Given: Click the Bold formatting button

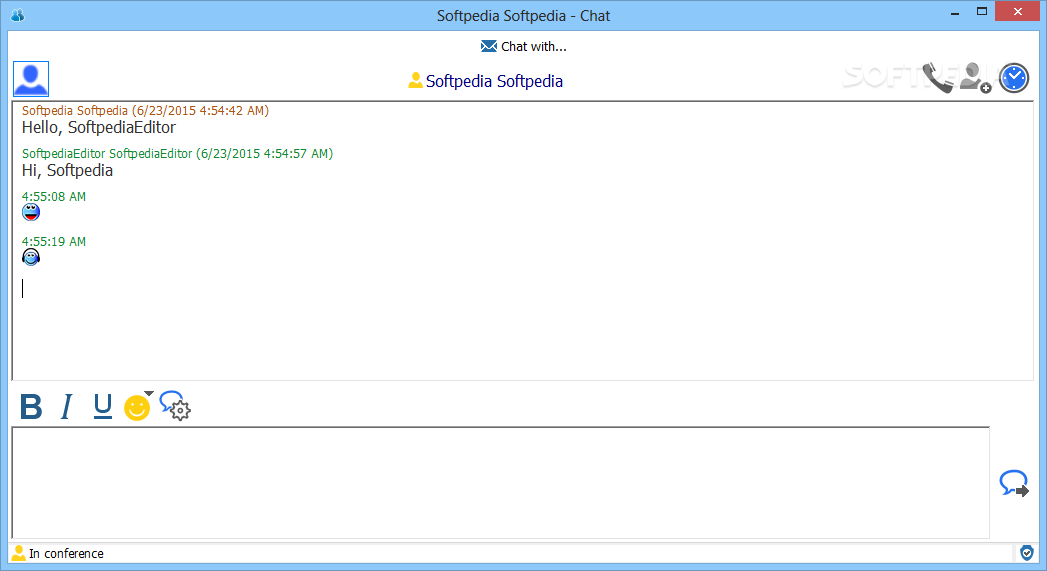Looking at the screenshot, I should tap(31, 407).
